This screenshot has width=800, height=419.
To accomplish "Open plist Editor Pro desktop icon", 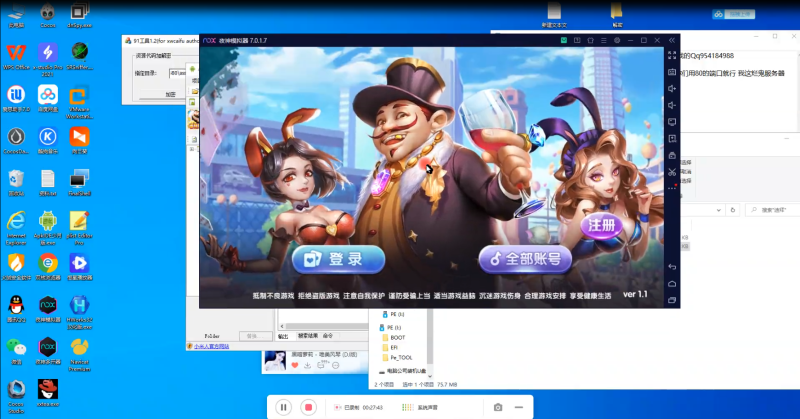I will 79,228.
